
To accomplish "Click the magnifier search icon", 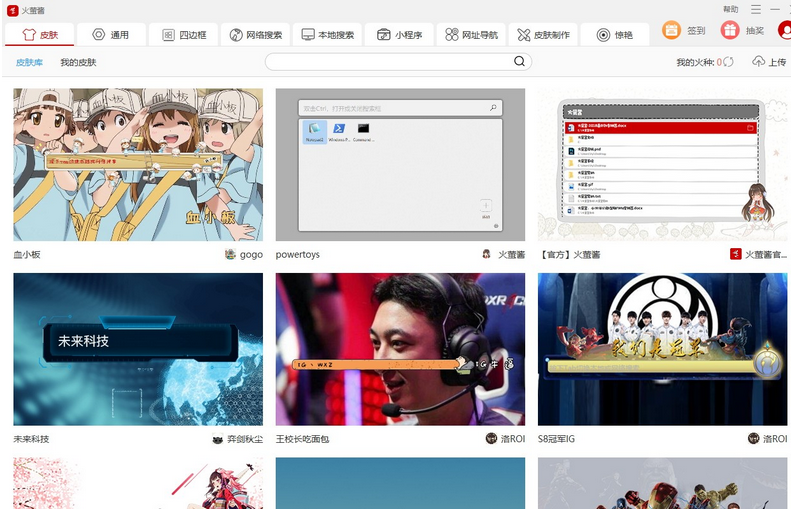I will (x=519, y=61).
